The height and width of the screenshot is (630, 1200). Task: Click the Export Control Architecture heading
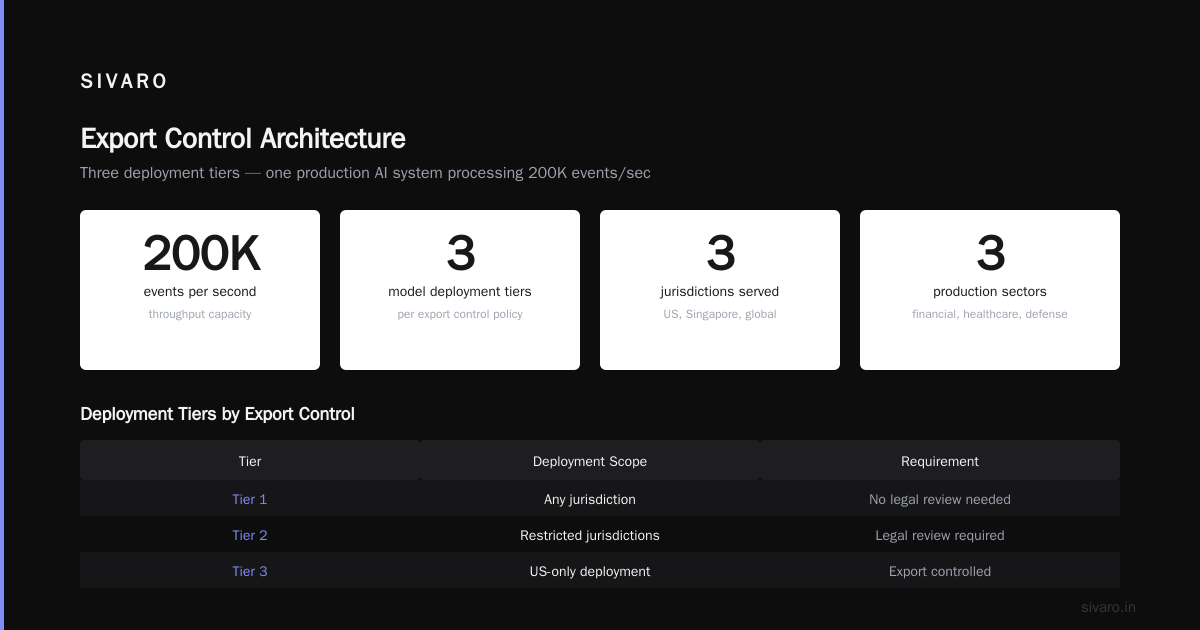243,138
